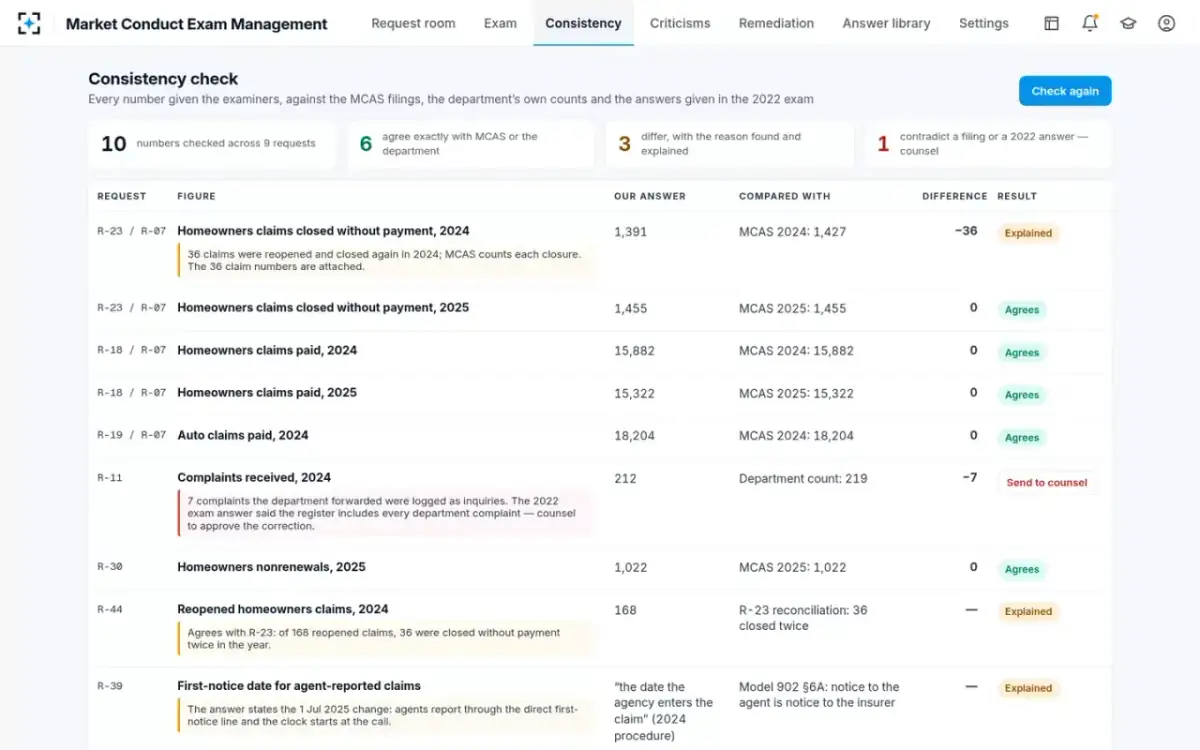Click the app logo icon
This screenshot has height=750, width=1200.
pos(29,23)
